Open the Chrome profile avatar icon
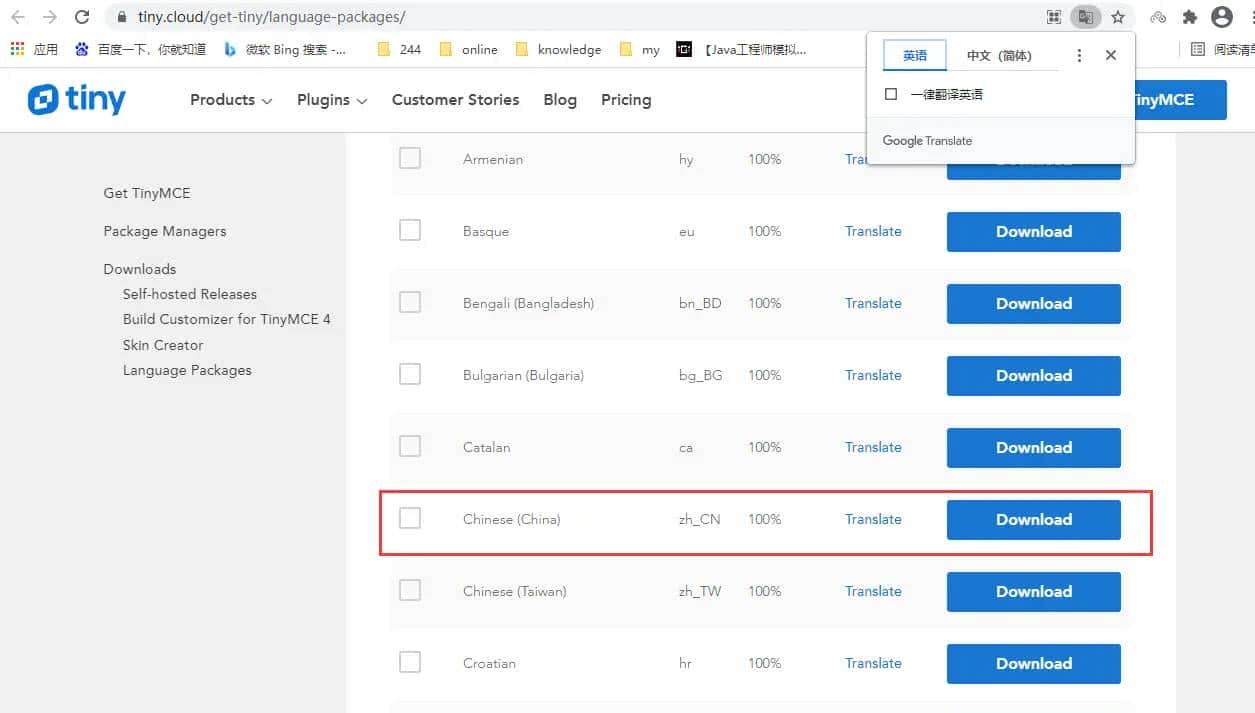 click(x=1221, y=17)
